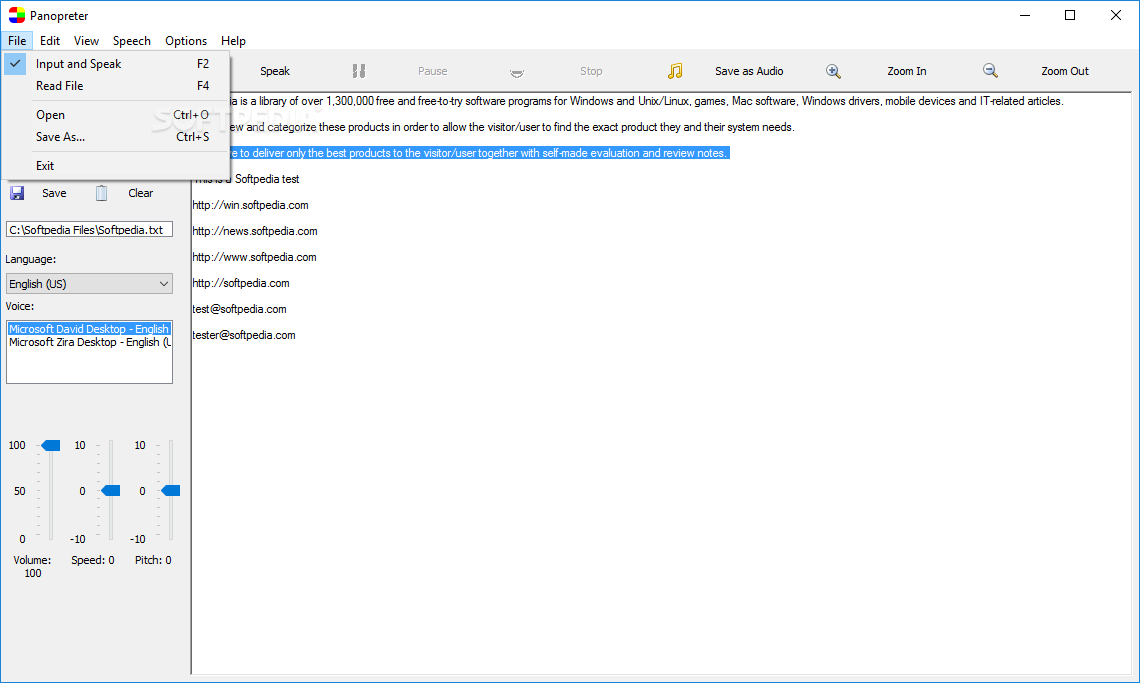
Task: Click the Zoom In label
Action: coord(907,71)
